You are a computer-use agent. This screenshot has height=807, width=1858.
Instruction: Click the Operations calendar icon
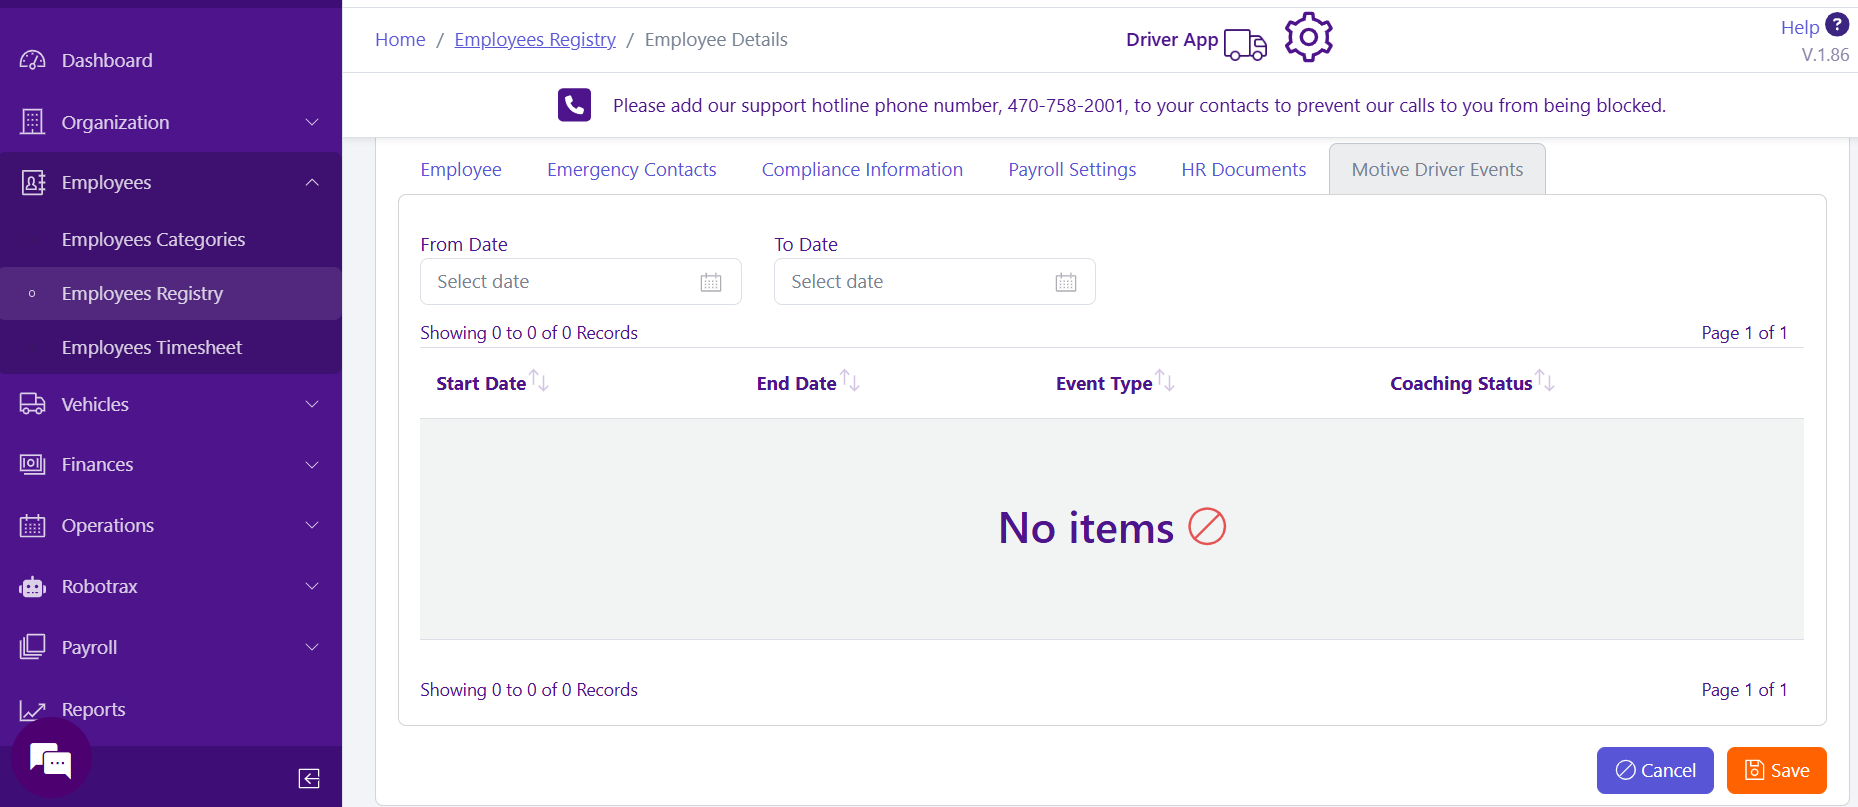pos(33,525)
